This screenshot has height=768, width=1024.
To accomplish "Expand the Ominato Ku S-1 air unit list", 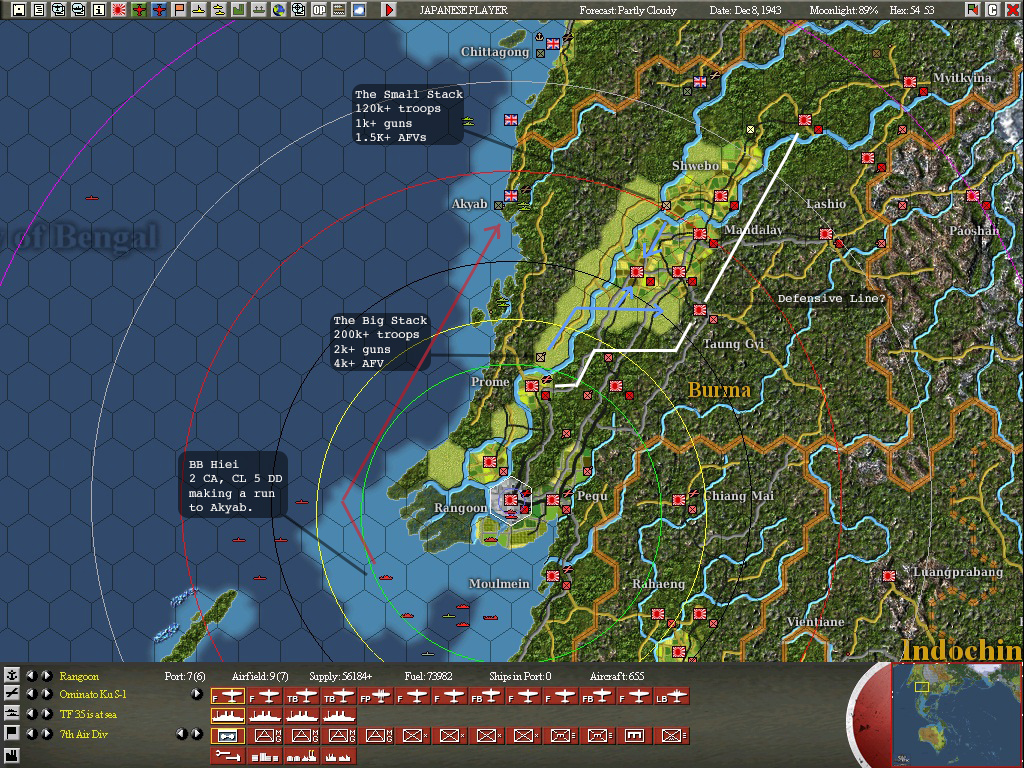I will coord(197,694).
